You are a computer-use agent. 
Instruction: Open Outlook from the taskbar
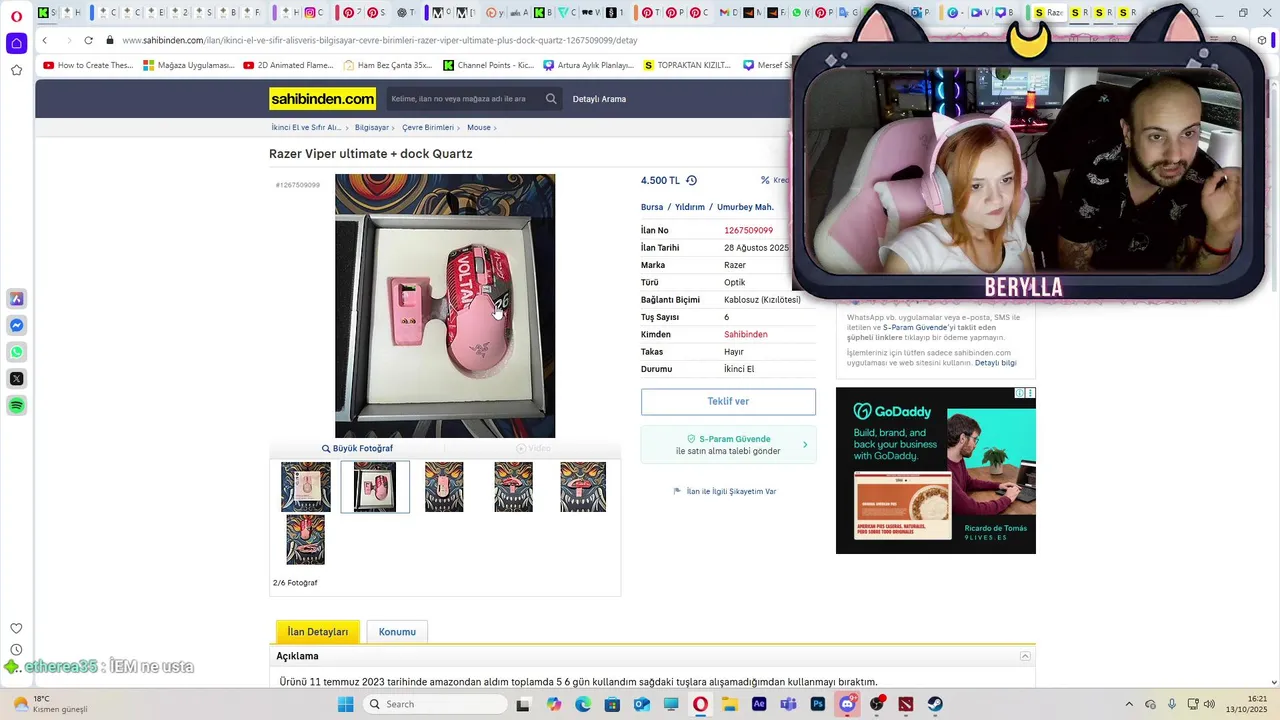(x=641, y=704)
